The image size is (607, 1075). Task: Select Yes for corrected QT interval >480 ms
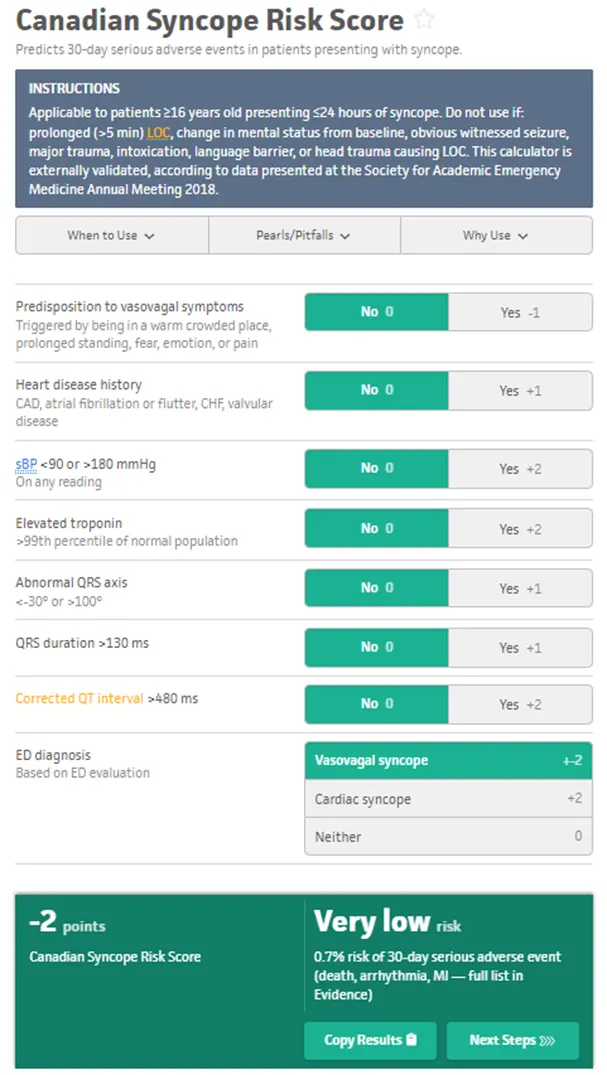pos(520,704)
